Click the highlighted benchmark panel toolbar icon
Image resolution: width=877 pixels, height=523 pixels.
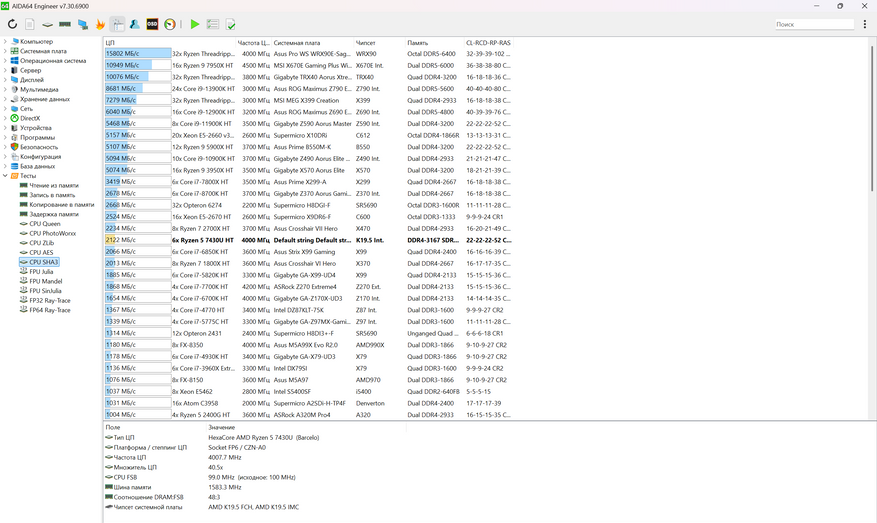[x=117, y=24]
